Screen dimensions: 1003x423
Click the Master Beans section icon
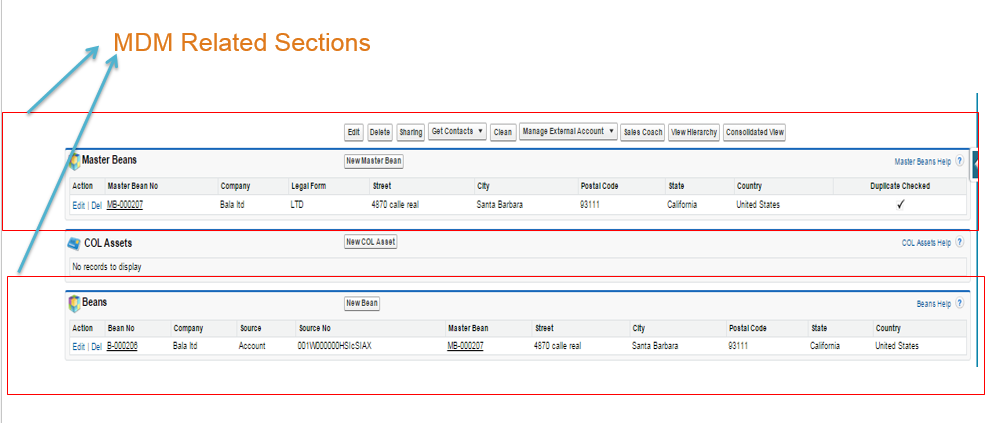click(x=74, y=161)
